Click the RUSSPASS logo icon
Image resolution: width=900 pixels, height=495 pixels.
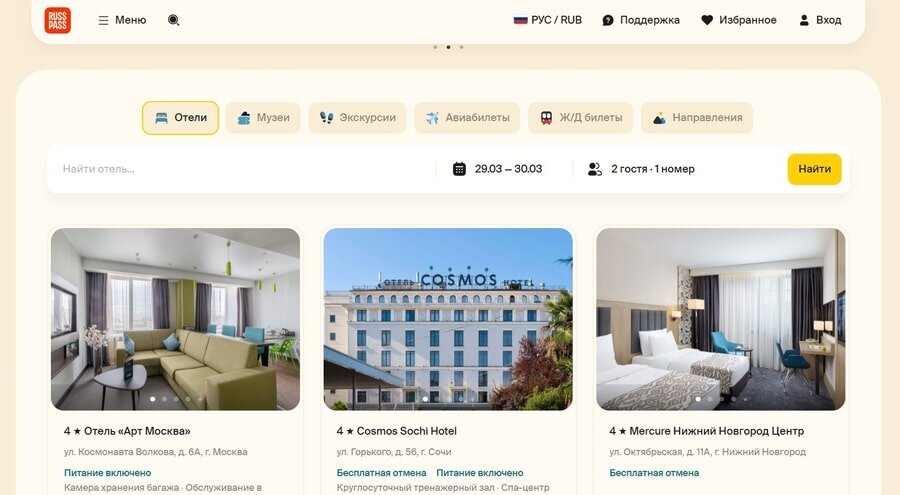pos(57,20)
